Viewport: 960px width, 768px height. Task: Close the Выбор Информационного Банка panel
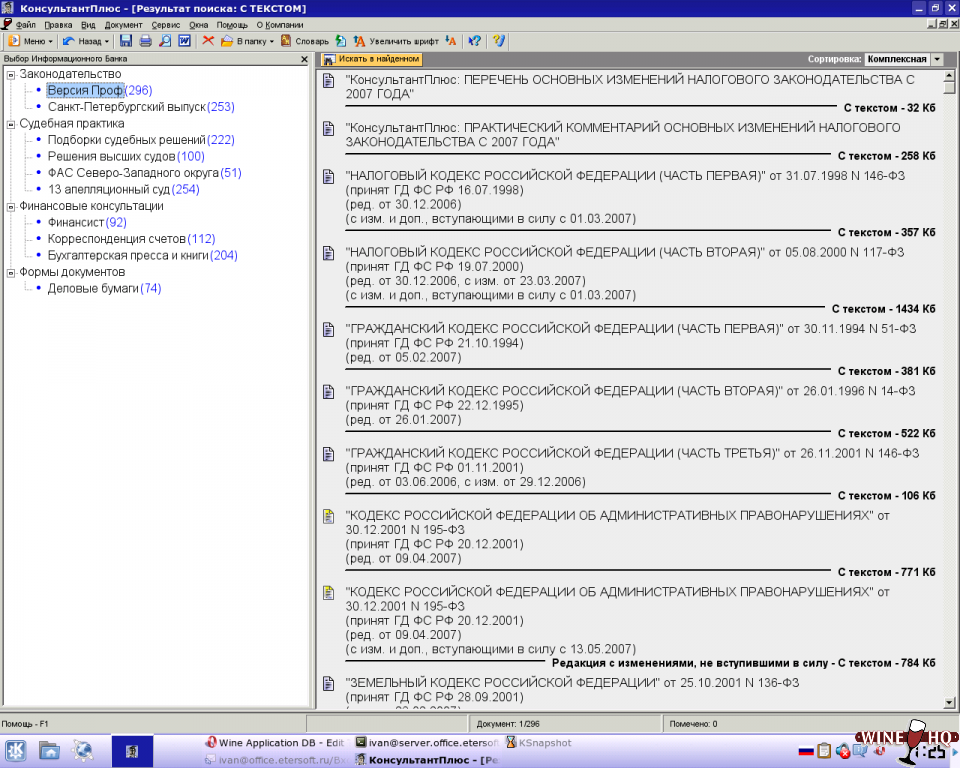pos(305,60)
